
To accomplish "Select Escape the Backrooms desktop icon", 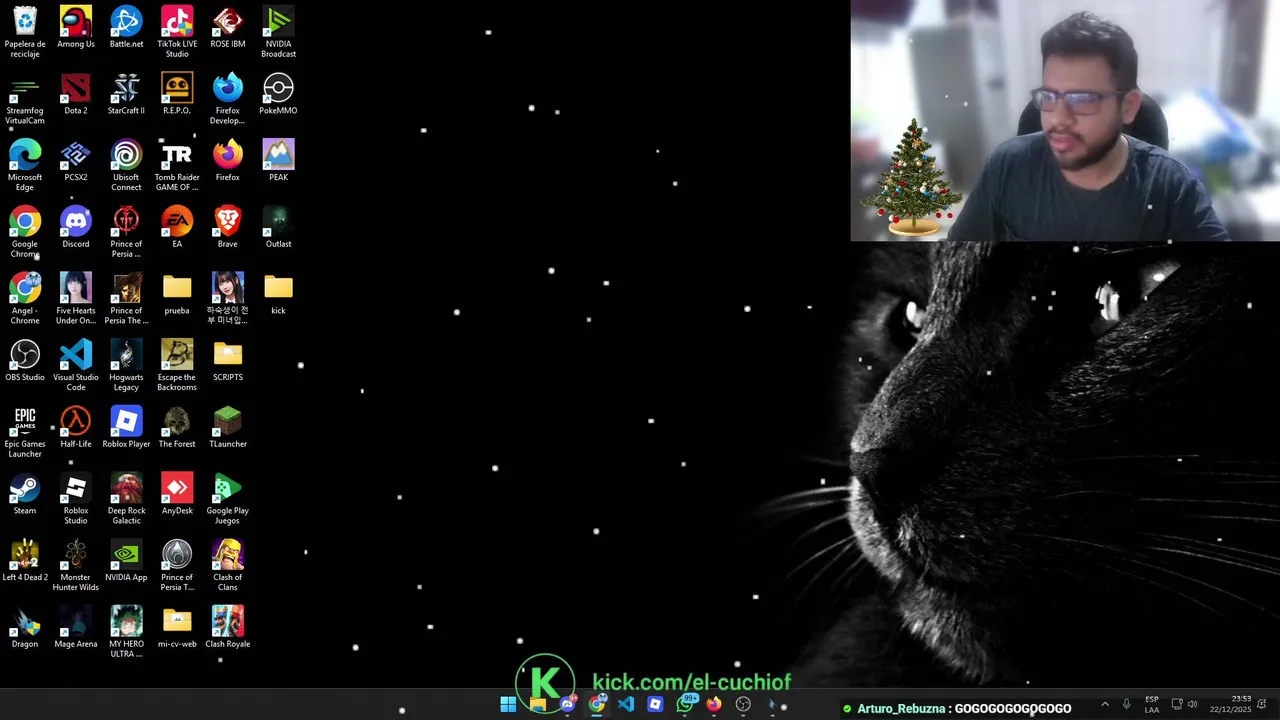I will (177, 366).
